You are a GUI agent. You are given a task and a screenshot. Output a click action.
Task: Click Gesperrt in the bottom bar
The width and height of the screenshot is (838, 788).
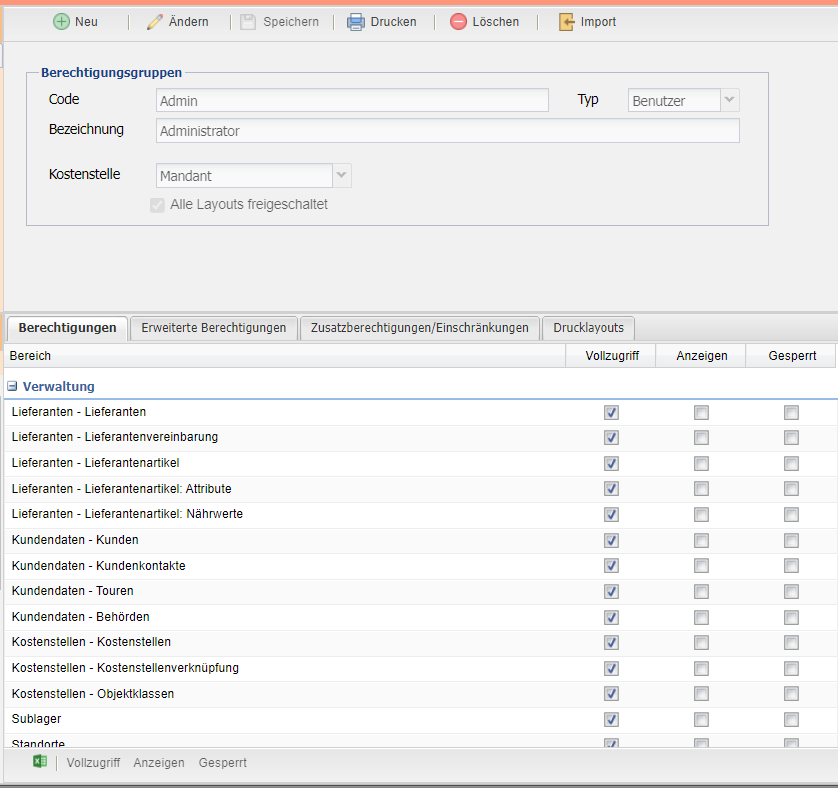223,763
